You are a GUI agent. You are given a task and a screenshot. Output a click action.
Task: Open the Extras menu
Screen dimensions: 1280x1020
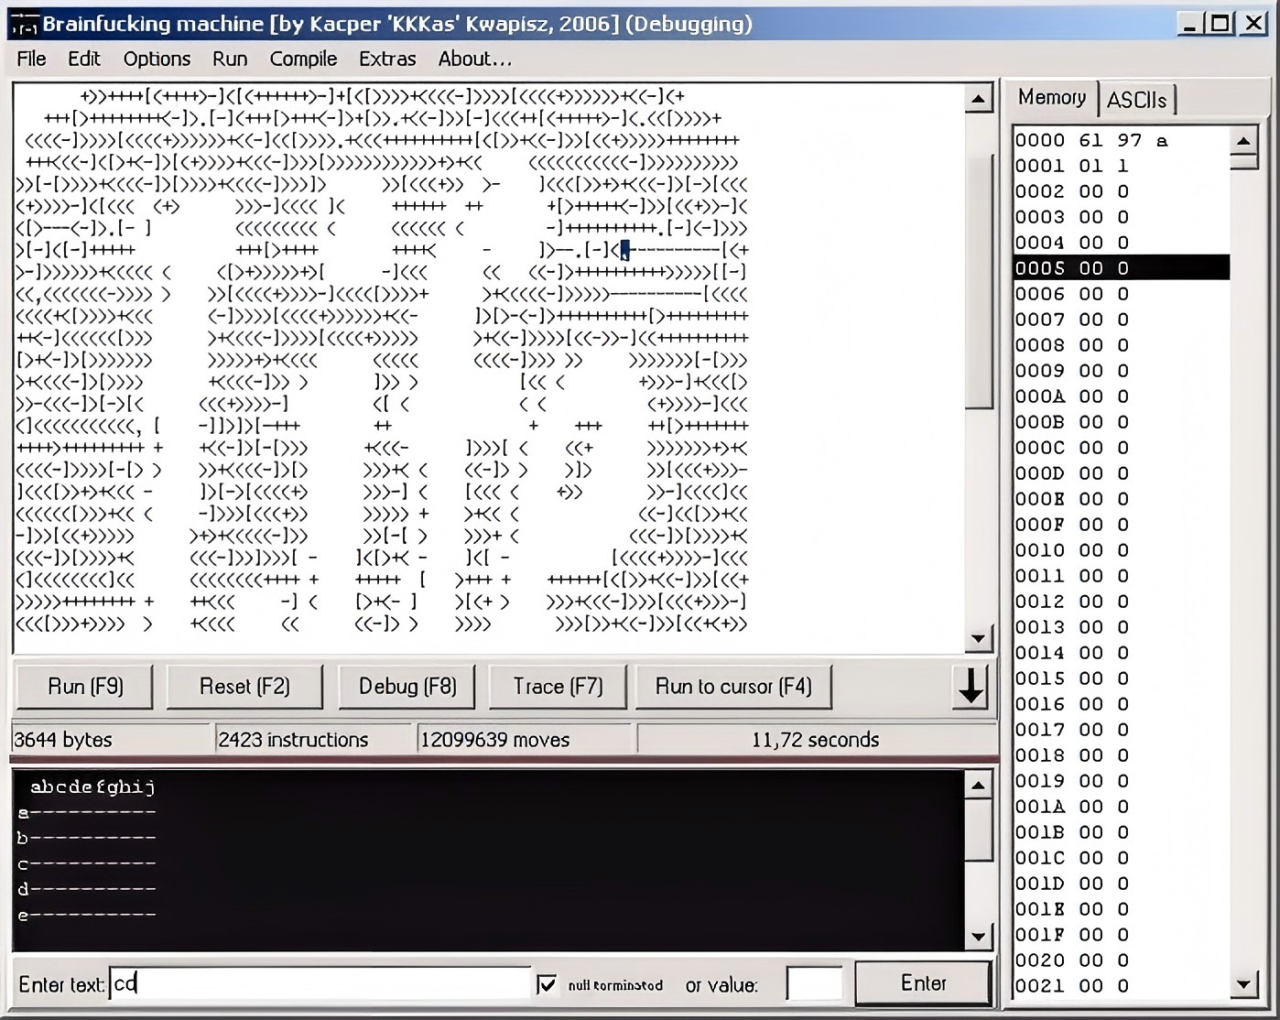[x=387, y=59]
